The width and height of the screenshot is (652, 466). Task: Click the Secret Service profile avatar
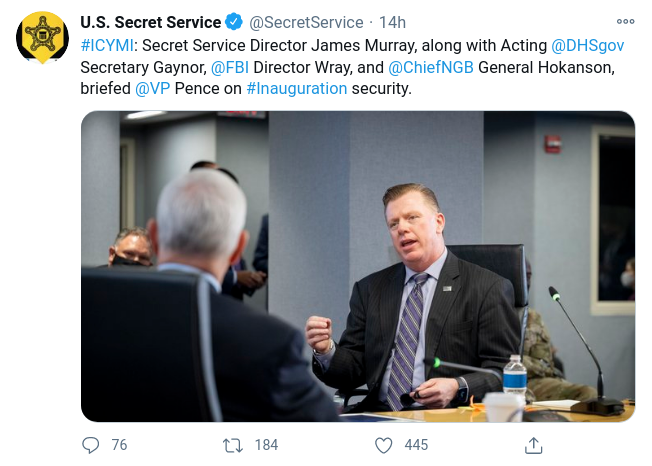click(x=42, y=40)
